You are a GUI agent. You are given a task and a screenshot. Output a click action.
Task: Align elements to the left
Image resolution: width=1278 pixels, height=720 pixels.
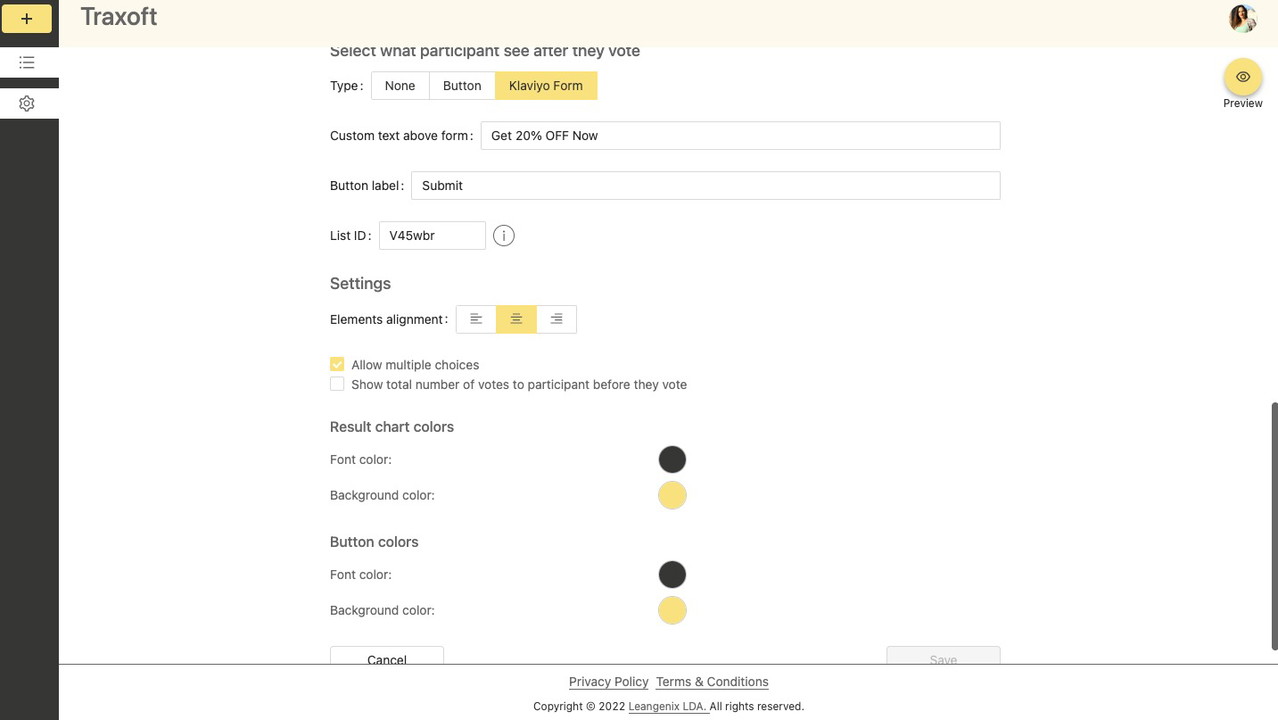point(476,319)
